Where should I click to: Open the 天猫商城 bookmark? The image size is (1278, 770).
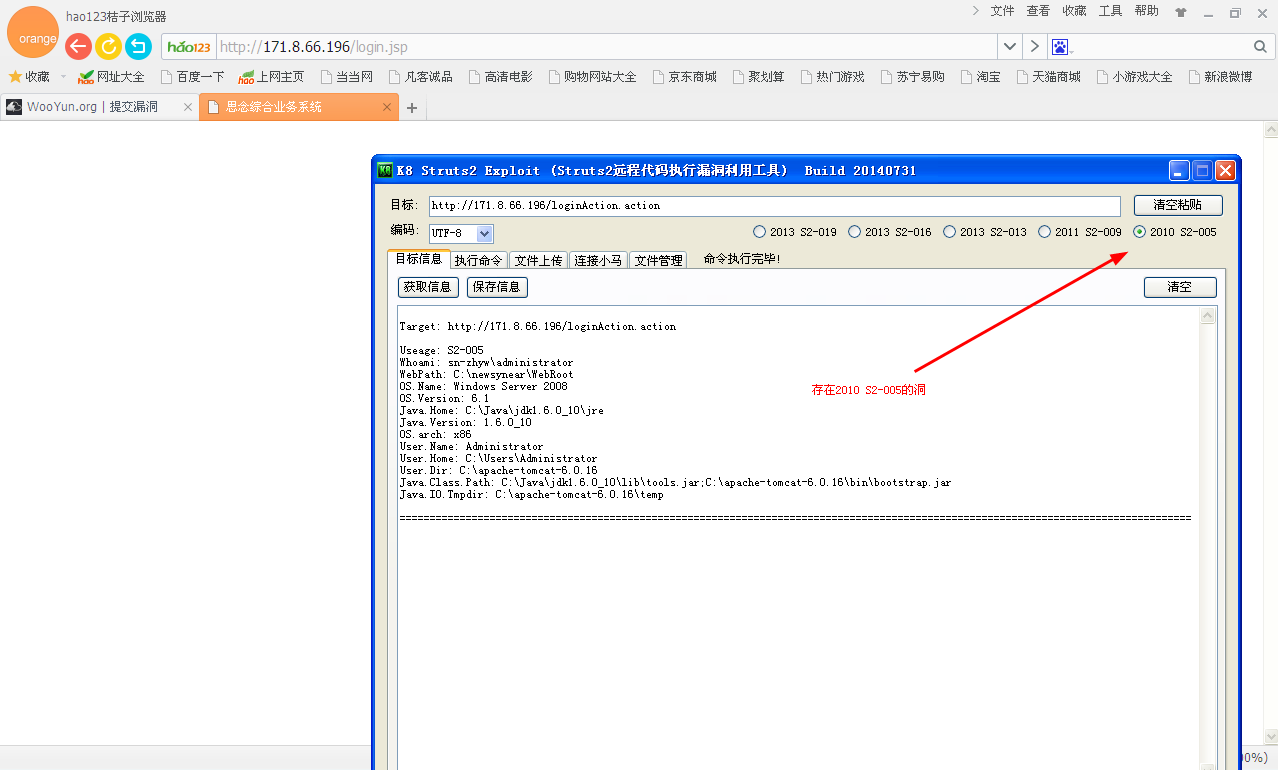click(x=1048, y=76)
